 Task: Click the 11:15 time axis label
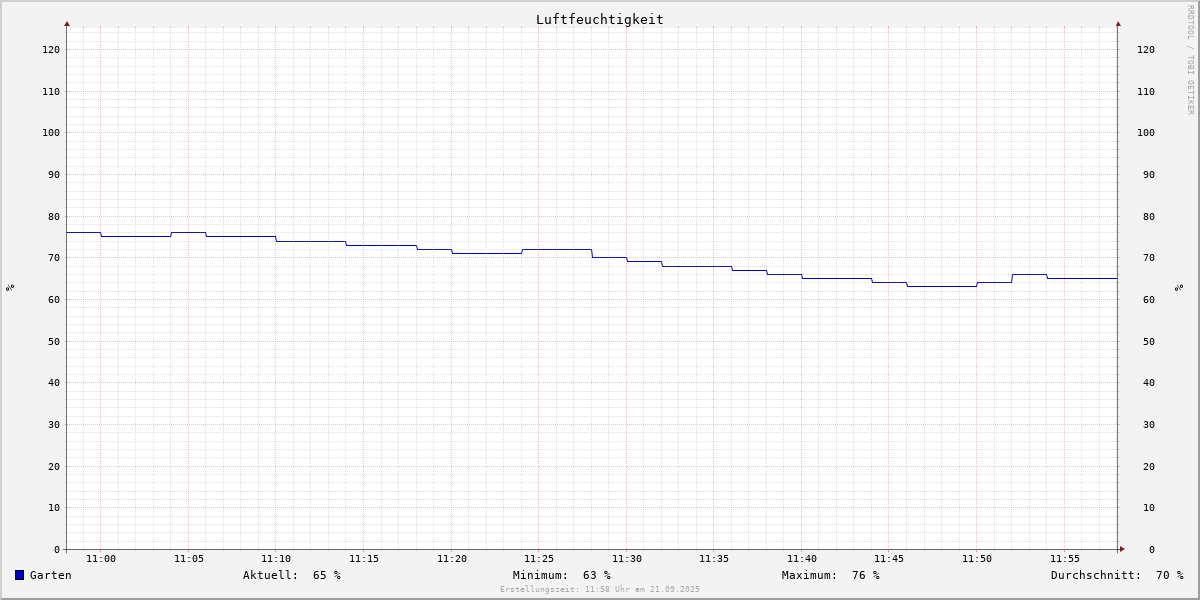364,559
